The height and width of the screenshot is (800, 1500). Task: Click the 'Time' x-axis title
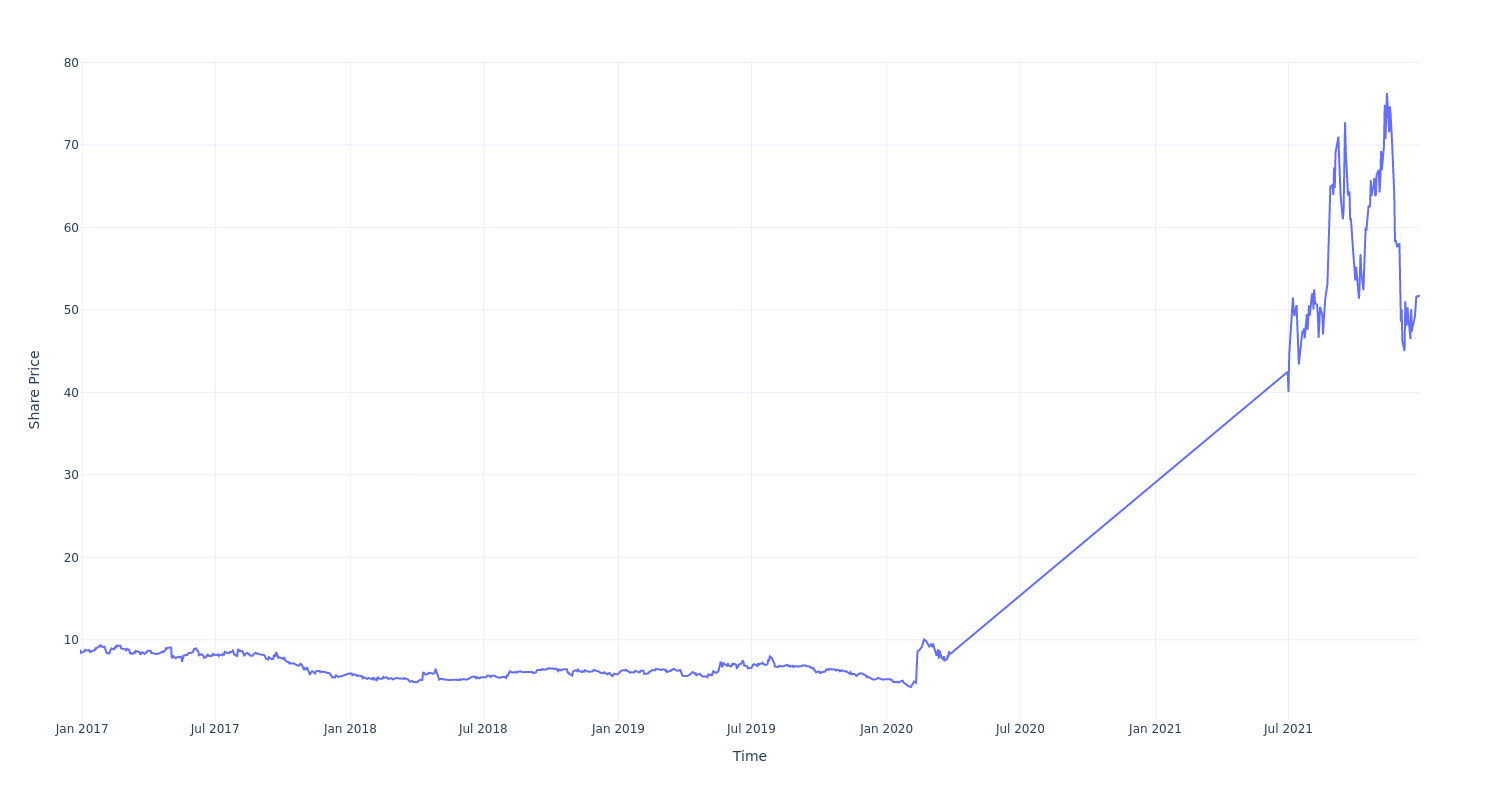749,756
